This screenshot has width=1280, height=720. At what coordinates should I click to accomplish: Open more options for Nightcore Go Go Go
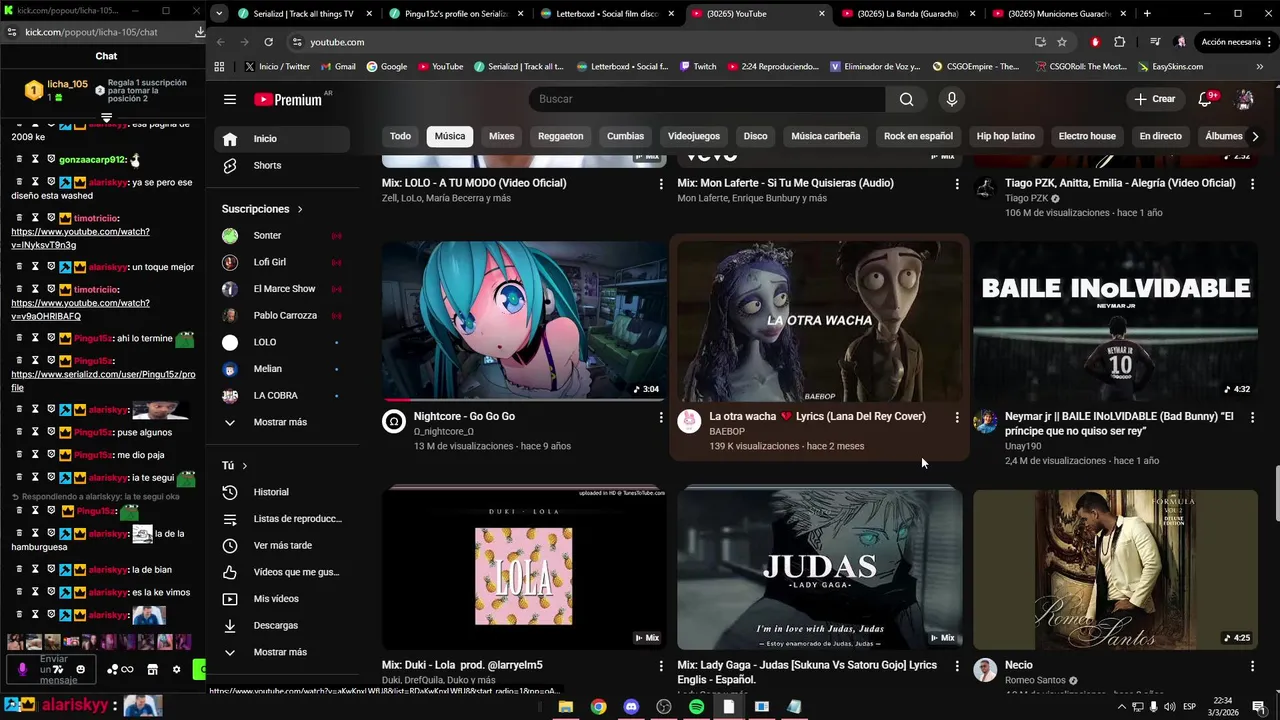pyautogui.click(x=661, y=417)
